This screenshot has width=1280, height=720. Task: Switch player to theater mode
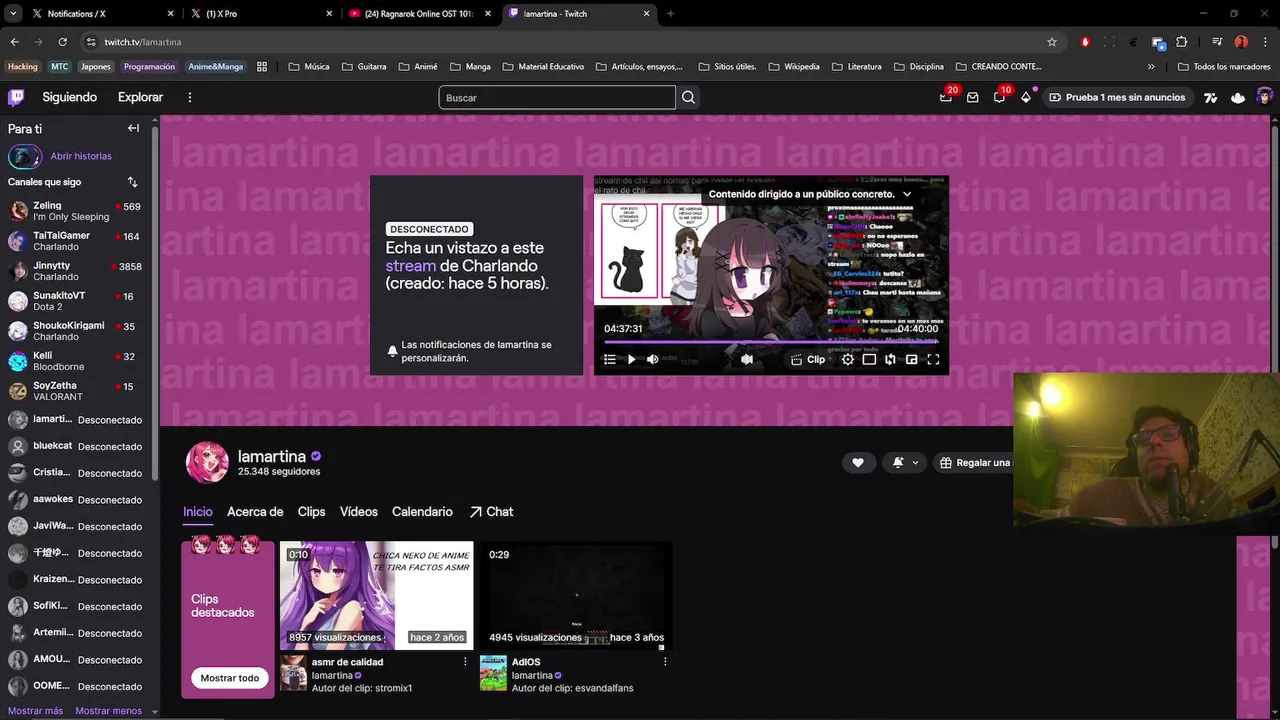coord(869,359)
